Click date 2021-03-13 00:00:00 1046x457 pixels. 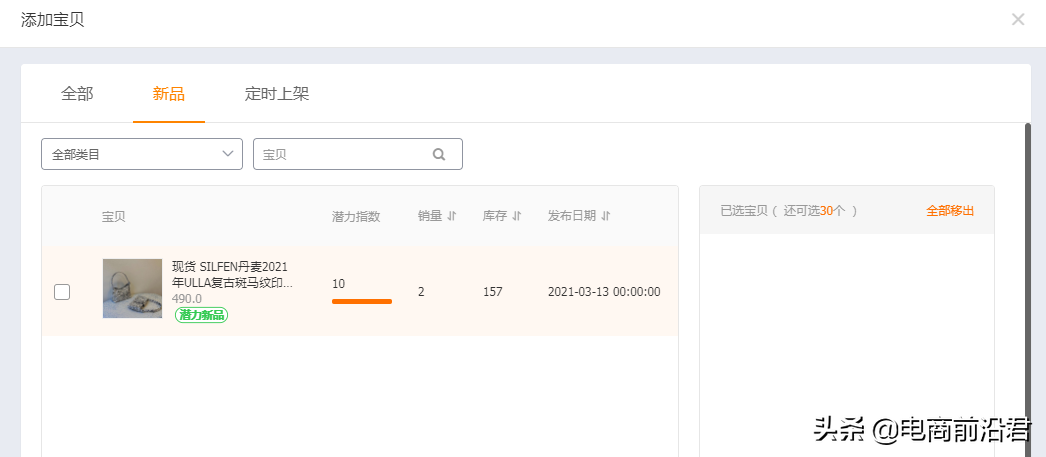[604, 292]
